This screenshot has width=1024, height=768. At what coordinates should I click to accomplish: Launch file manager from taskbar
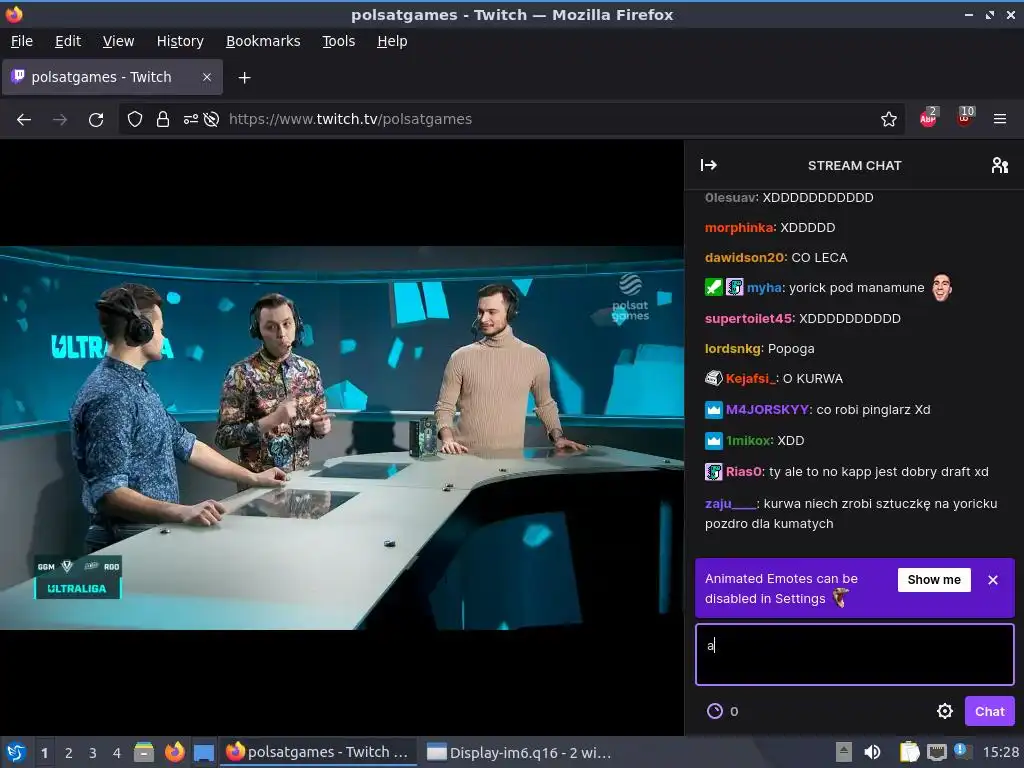coord(144,752)
